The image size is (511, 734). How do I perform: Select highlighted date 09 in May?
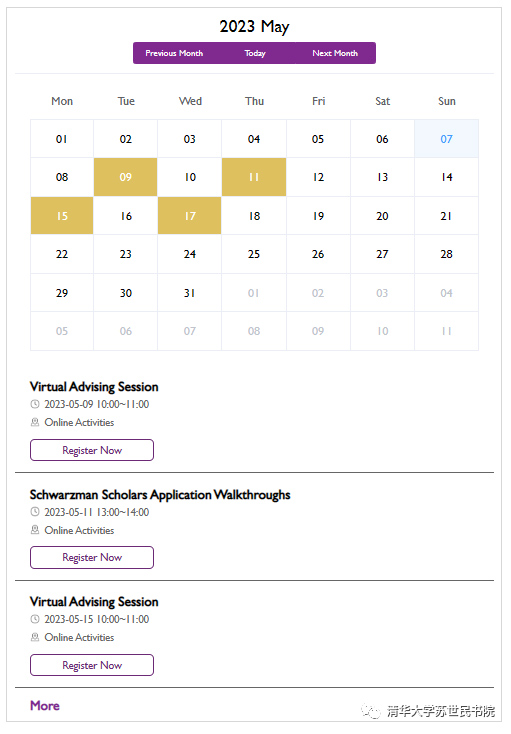[x=125, y=177]
